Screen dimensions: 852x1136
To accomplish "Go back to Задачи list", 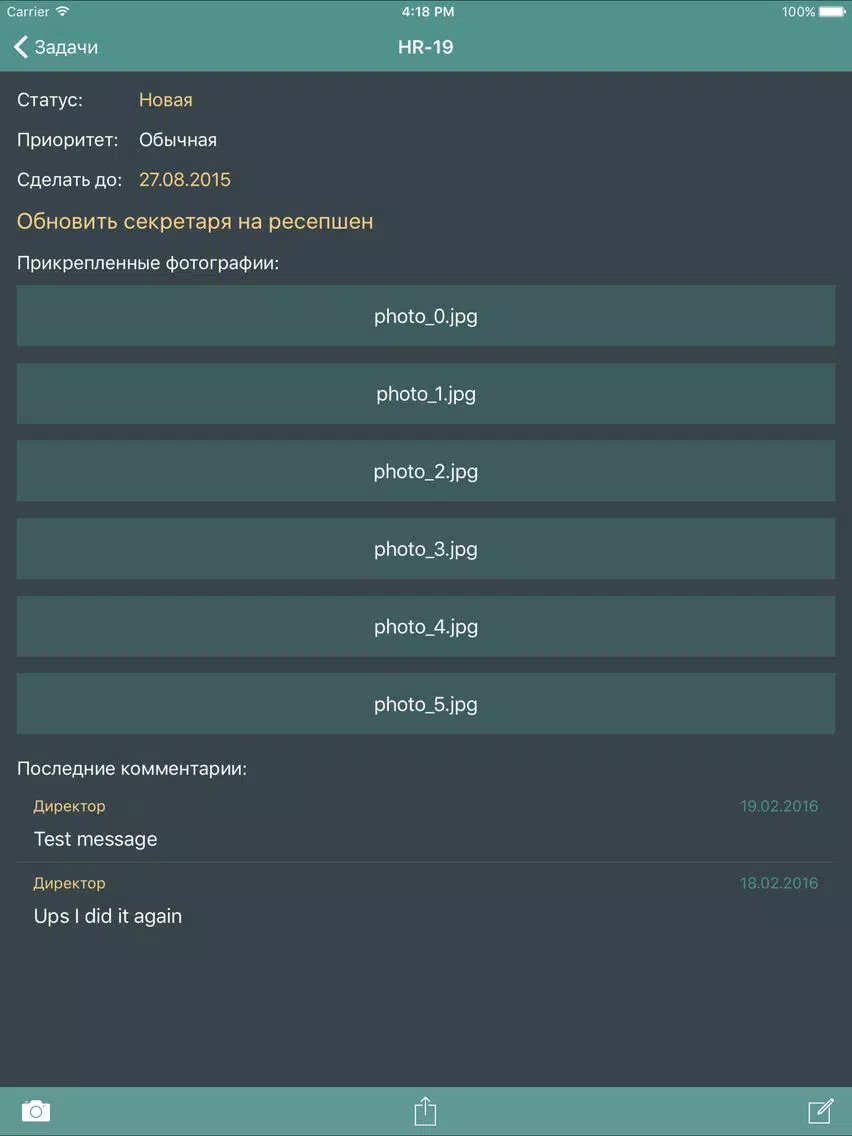I will (56, 47).
